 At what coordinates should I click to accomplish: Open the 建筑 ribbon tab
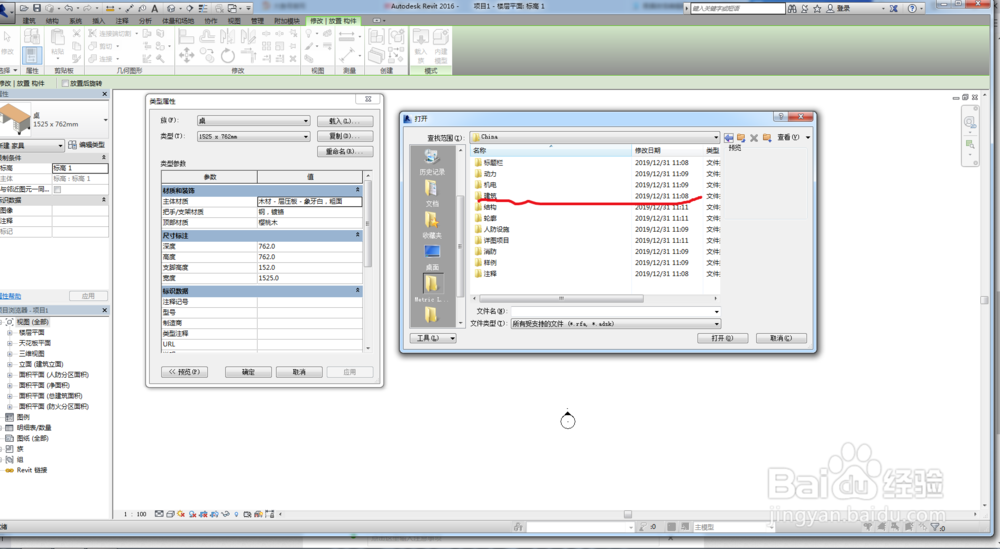tap(29, 21)
